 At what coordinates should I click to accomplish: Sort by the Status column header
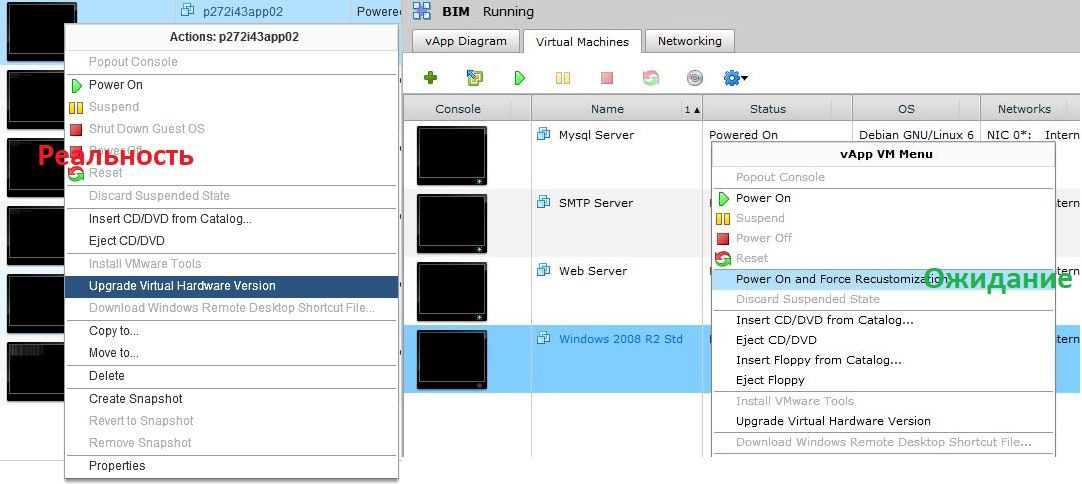tap(768, 108)
